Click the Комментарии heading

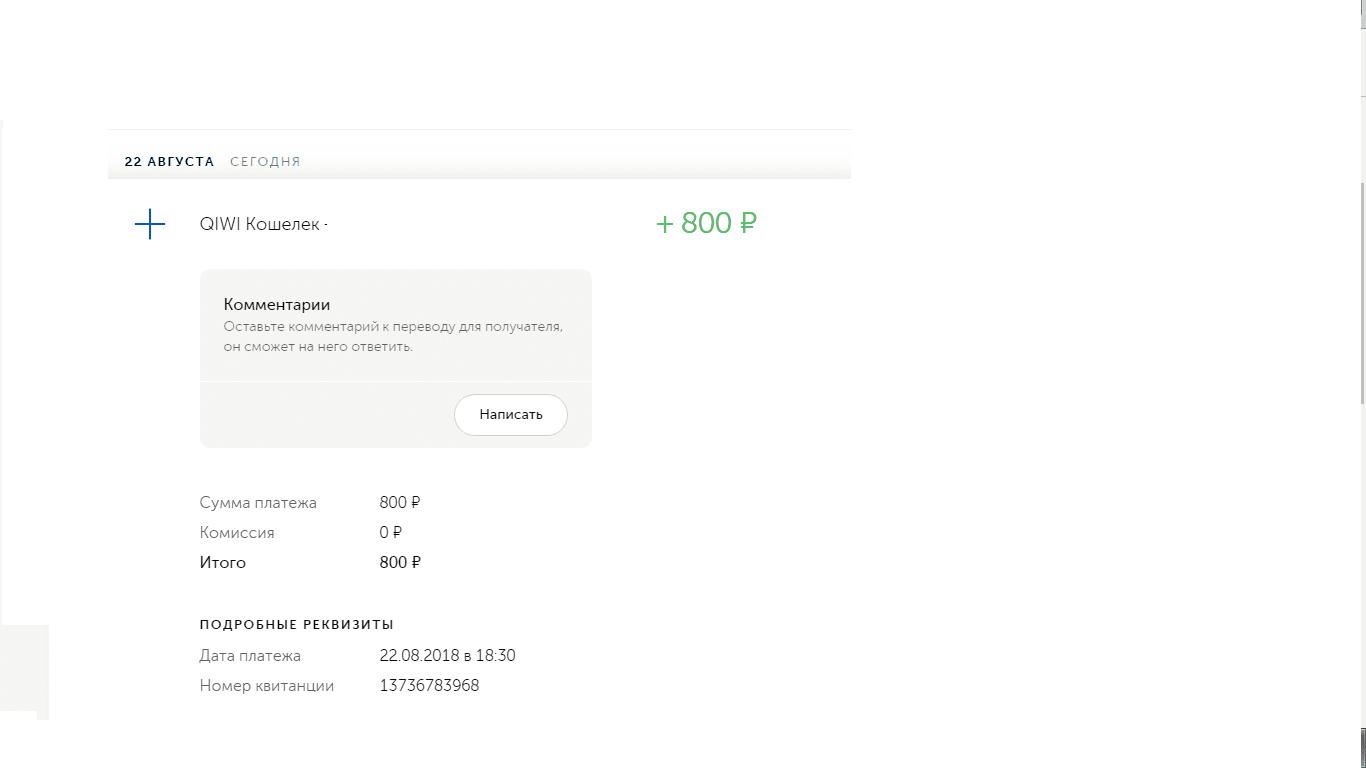[x=277, y=305]
